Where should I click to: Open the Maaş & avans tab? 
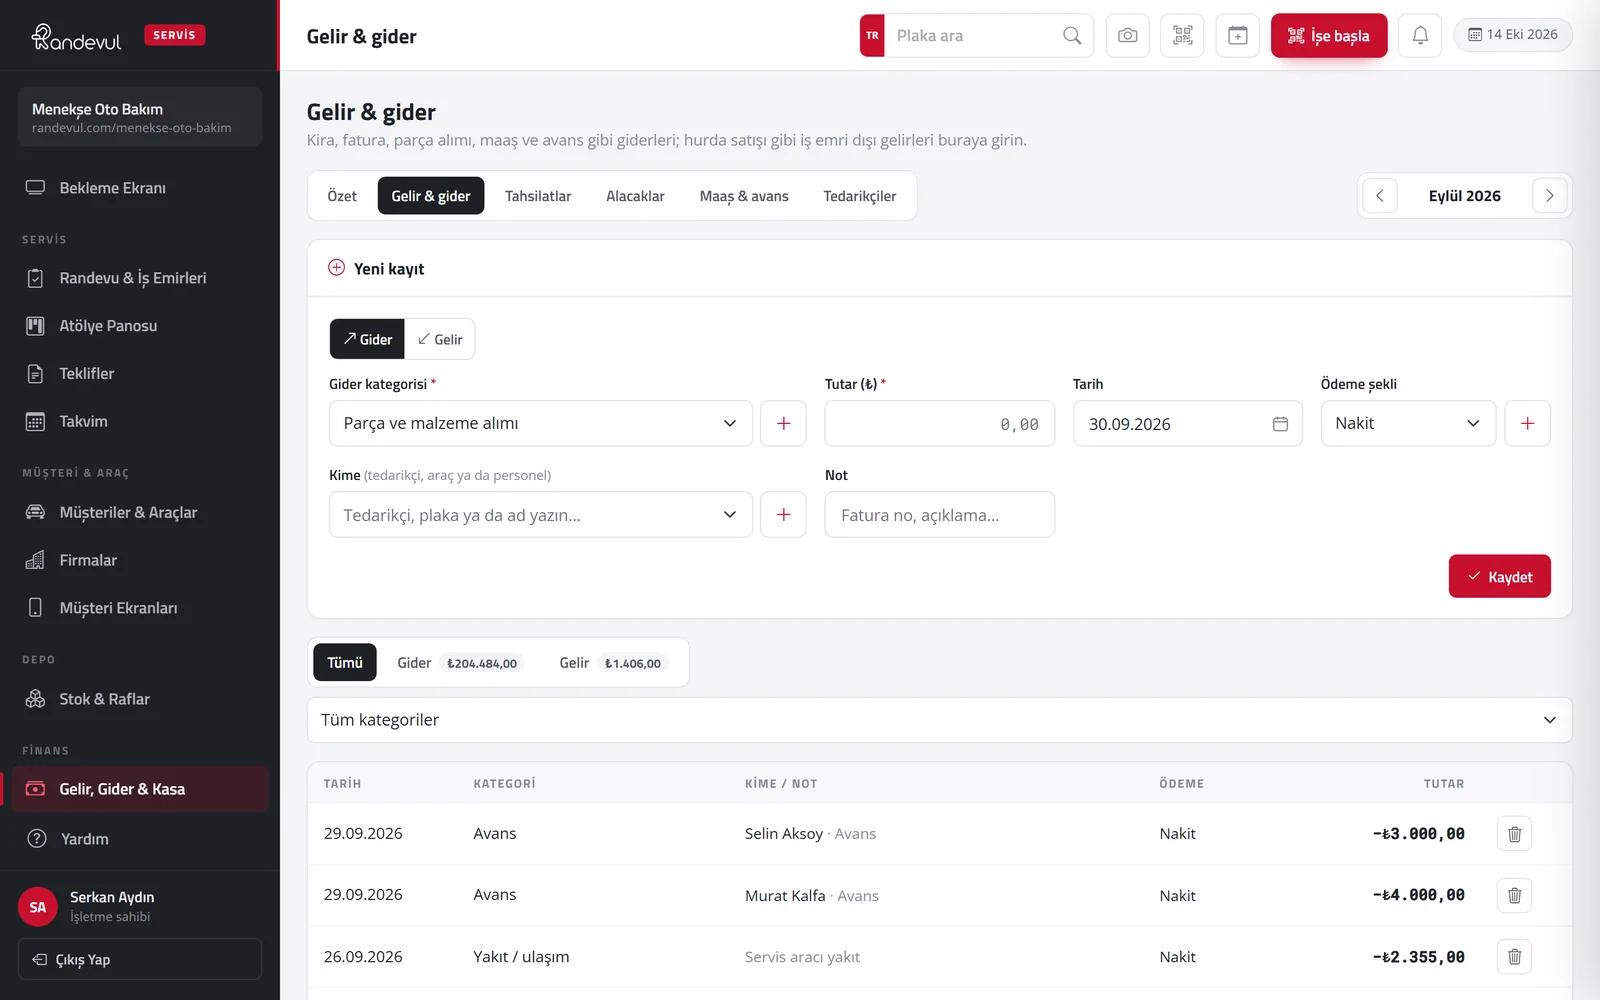point(744,196)
